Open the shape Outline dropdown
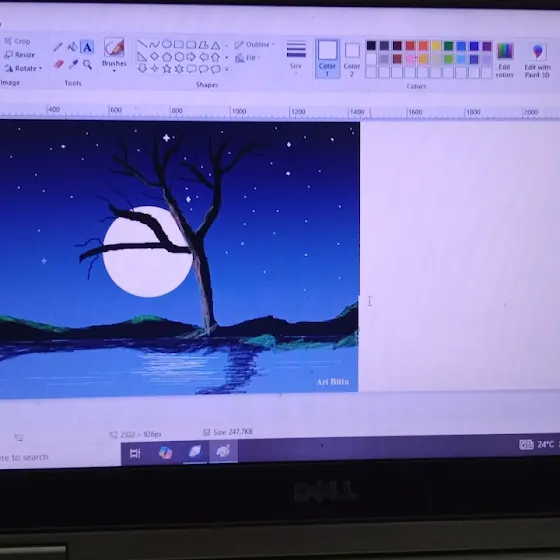Screen dimensions: 560x560 click(x=255, y=45)
